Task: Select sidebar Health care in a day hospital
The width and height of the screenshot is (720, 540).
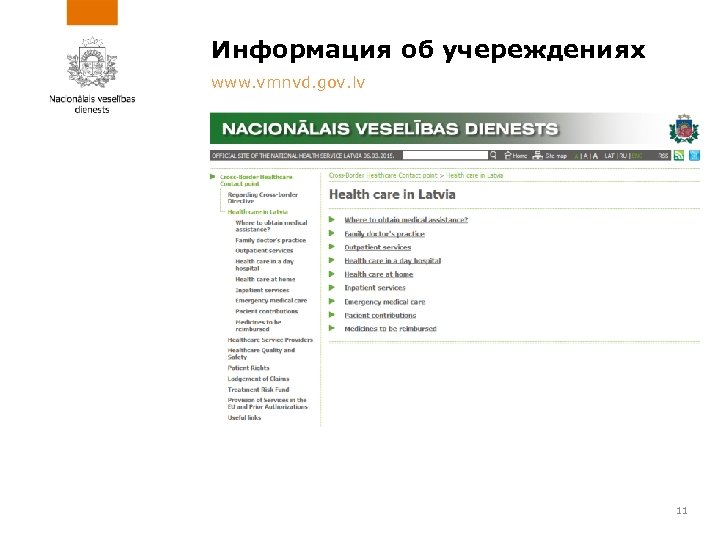Action: [264, 264]
